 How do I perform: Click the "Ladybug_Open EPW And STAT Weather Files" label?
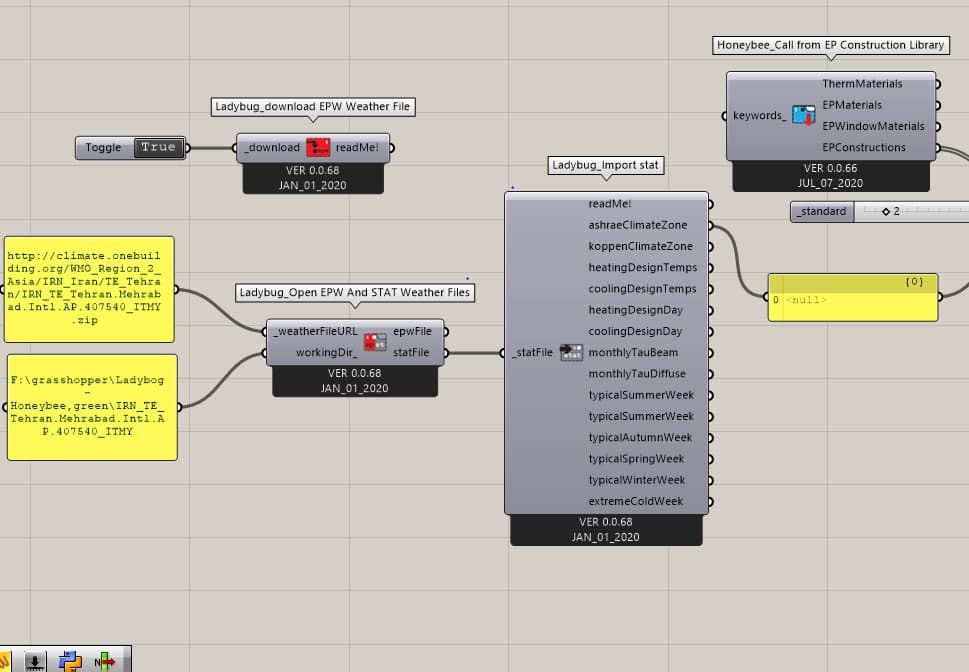tap(355, 292)
